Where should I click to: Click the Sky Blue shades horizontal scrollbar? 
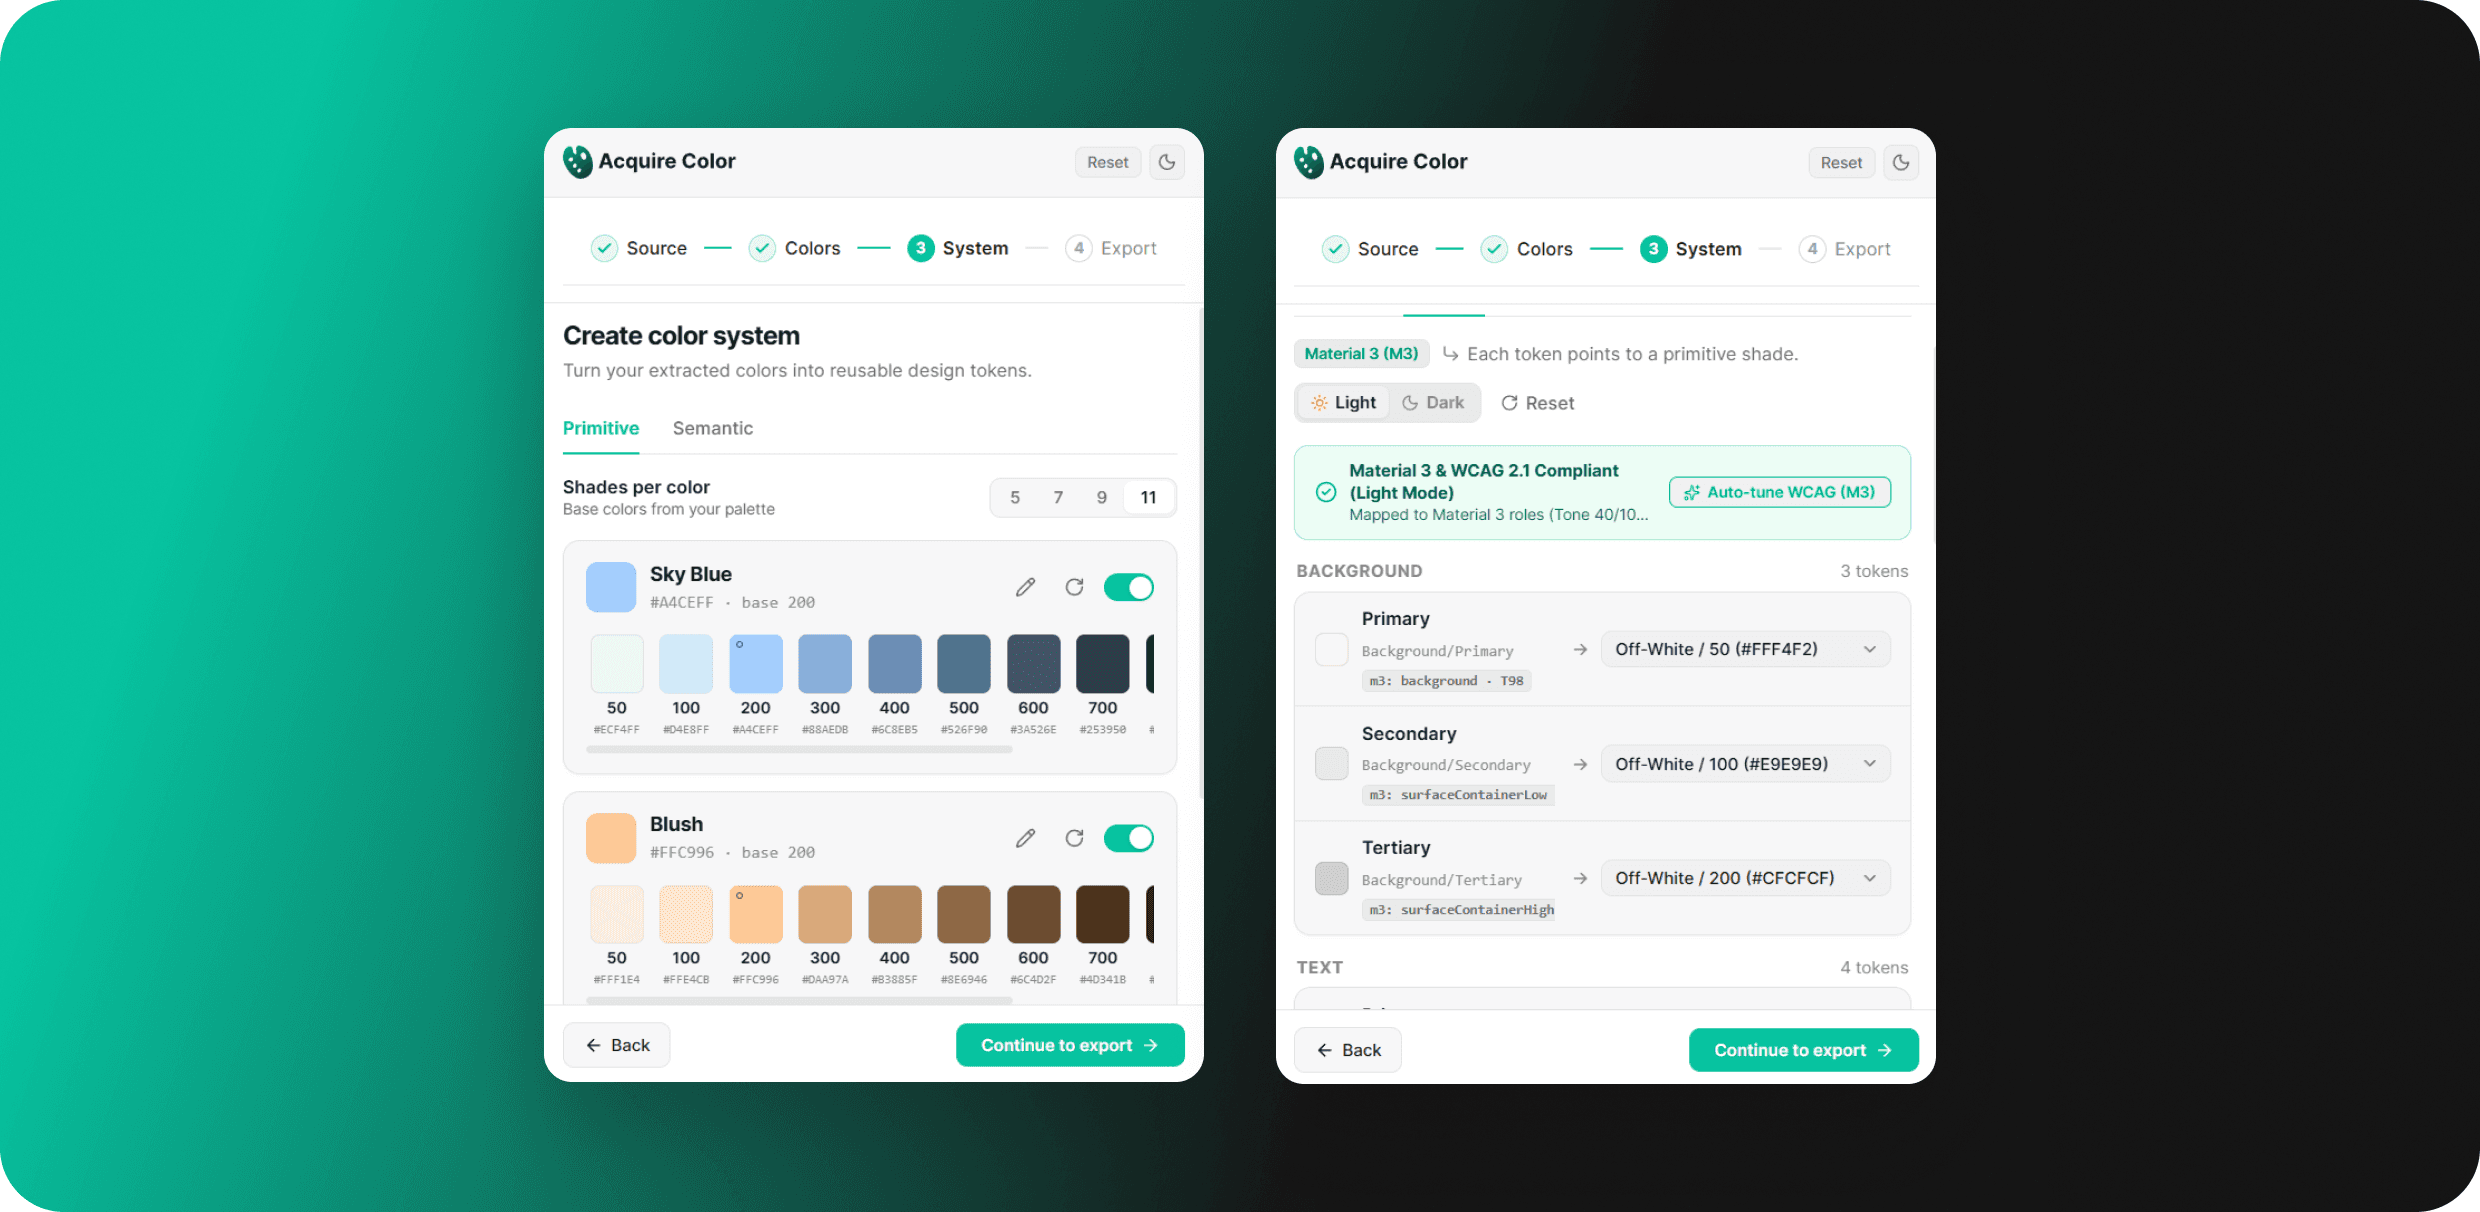coord(800,749)
